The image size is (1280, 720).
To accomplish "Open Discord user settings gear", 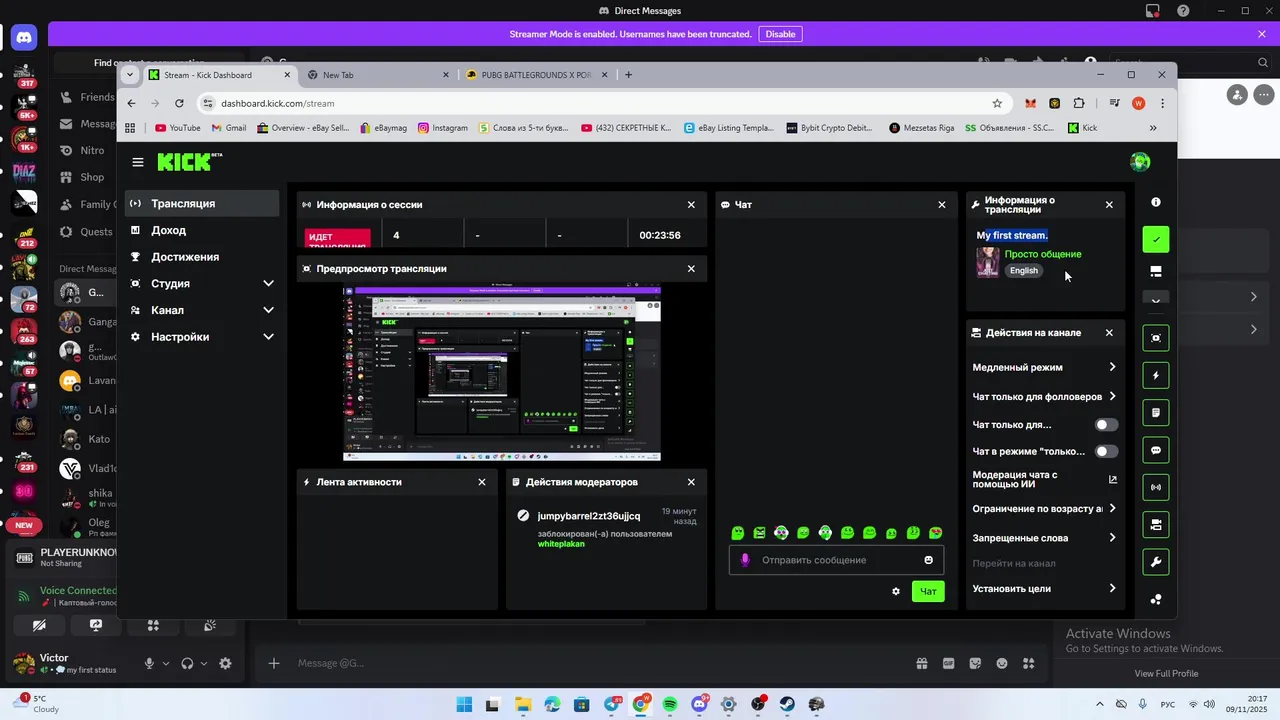I will click(225, 663).
